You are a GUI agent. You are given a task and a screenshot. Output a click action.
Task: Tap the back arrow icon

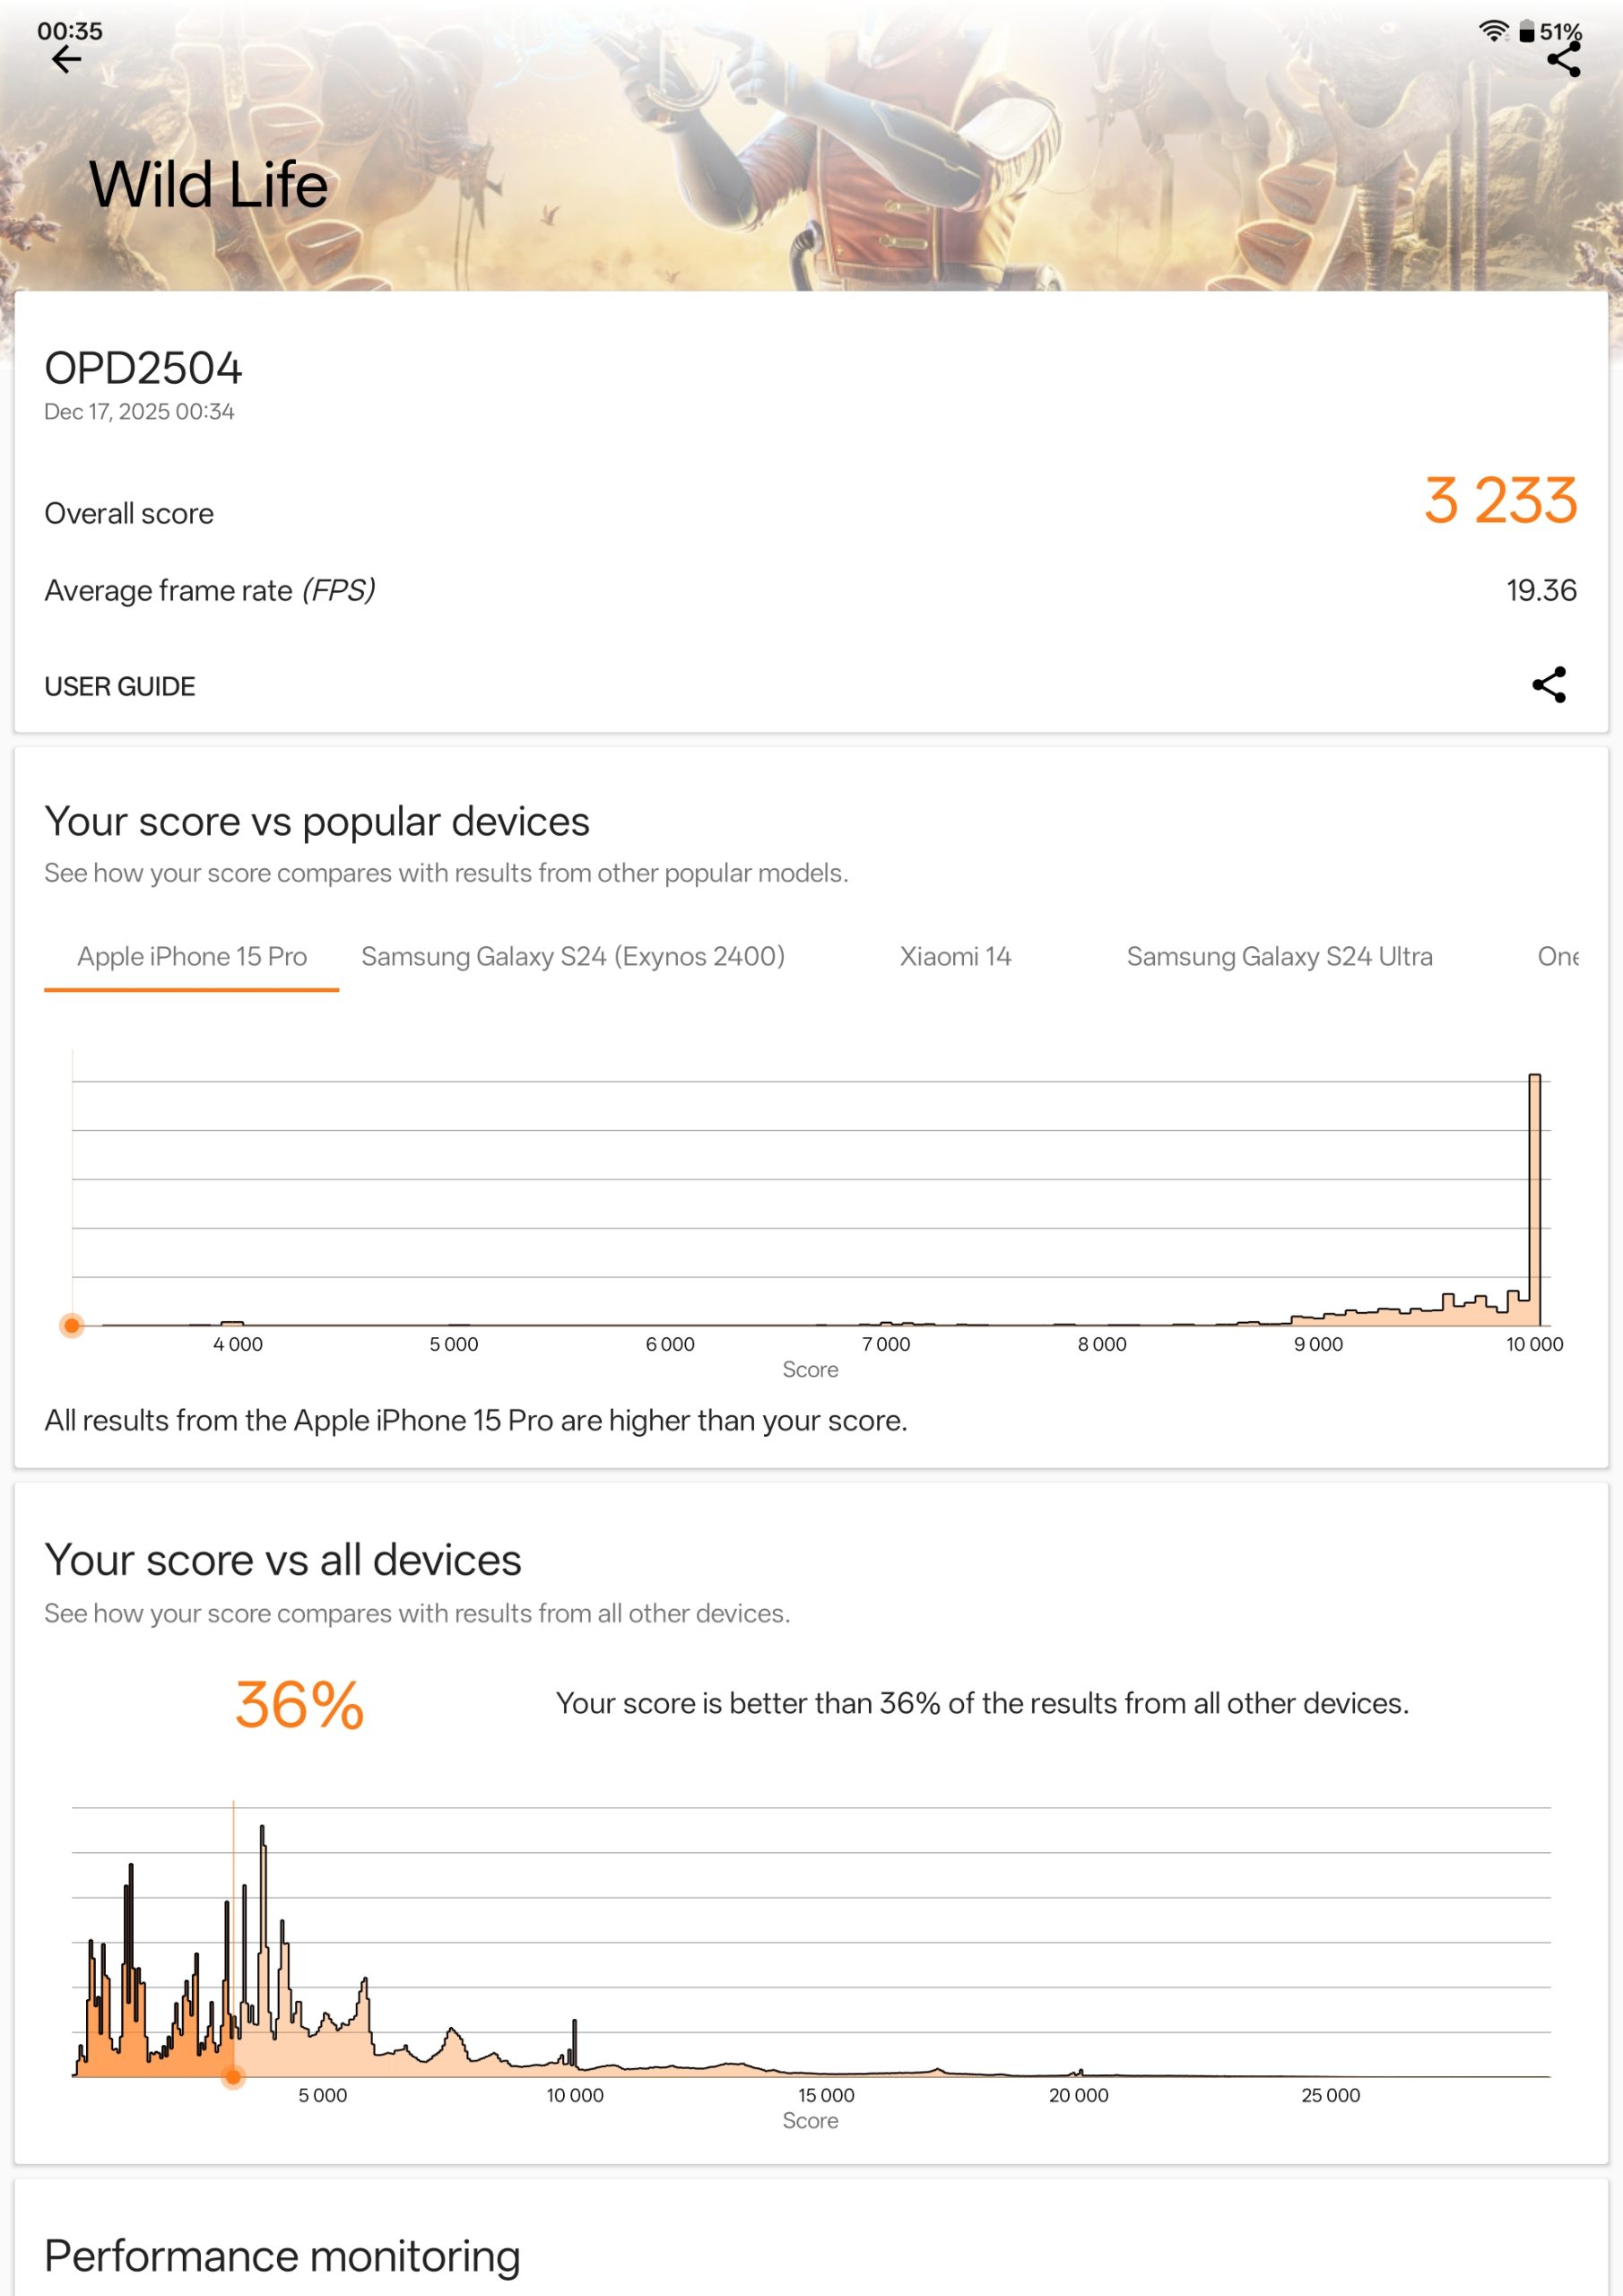pos(66,60)
